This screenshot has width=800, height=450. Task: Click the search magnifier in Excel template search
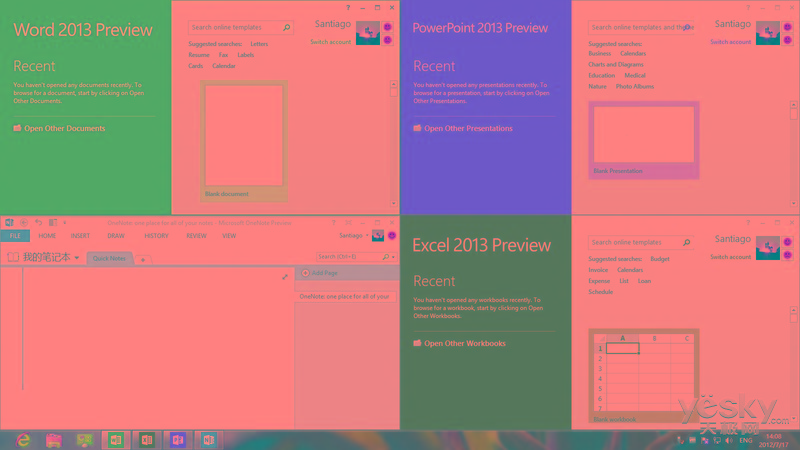coord(687,242)
